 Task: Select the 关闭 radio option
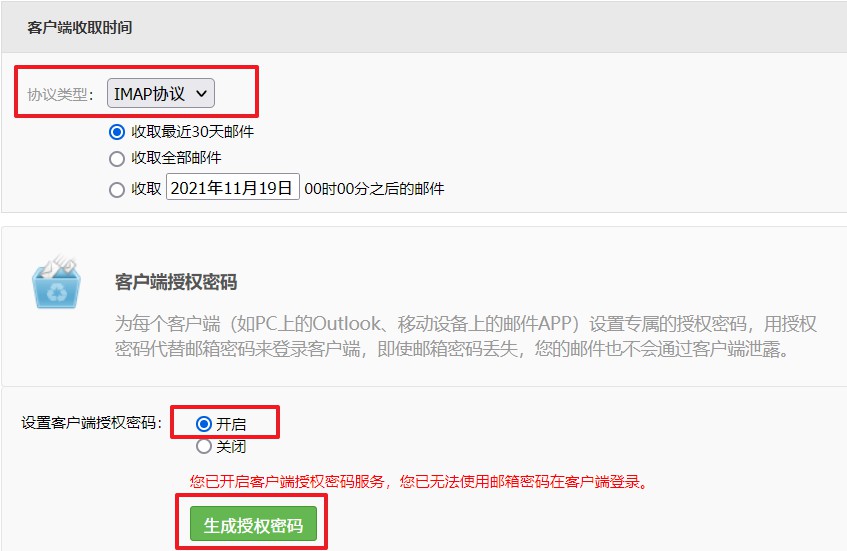[x=204, y=446]
